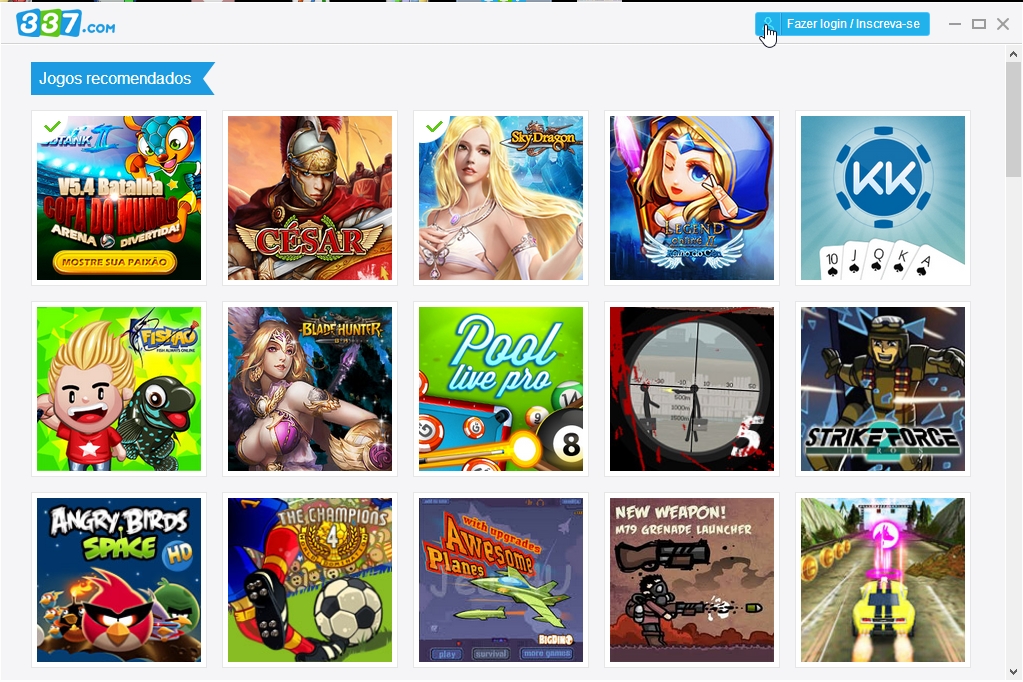
Task: Open the sniper scope stickman game
Action: pos(692,389)
